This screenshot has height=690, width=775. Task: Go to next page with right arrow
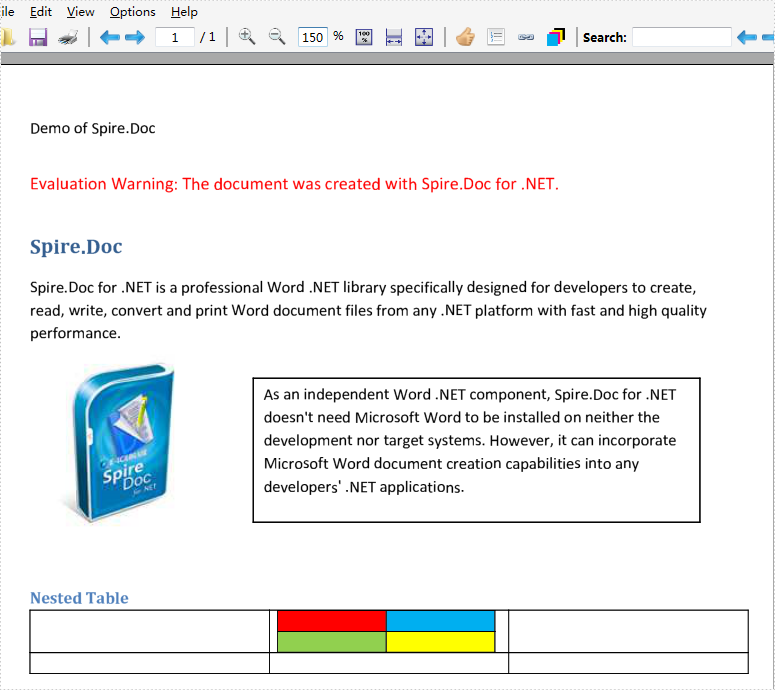point(135,37)
